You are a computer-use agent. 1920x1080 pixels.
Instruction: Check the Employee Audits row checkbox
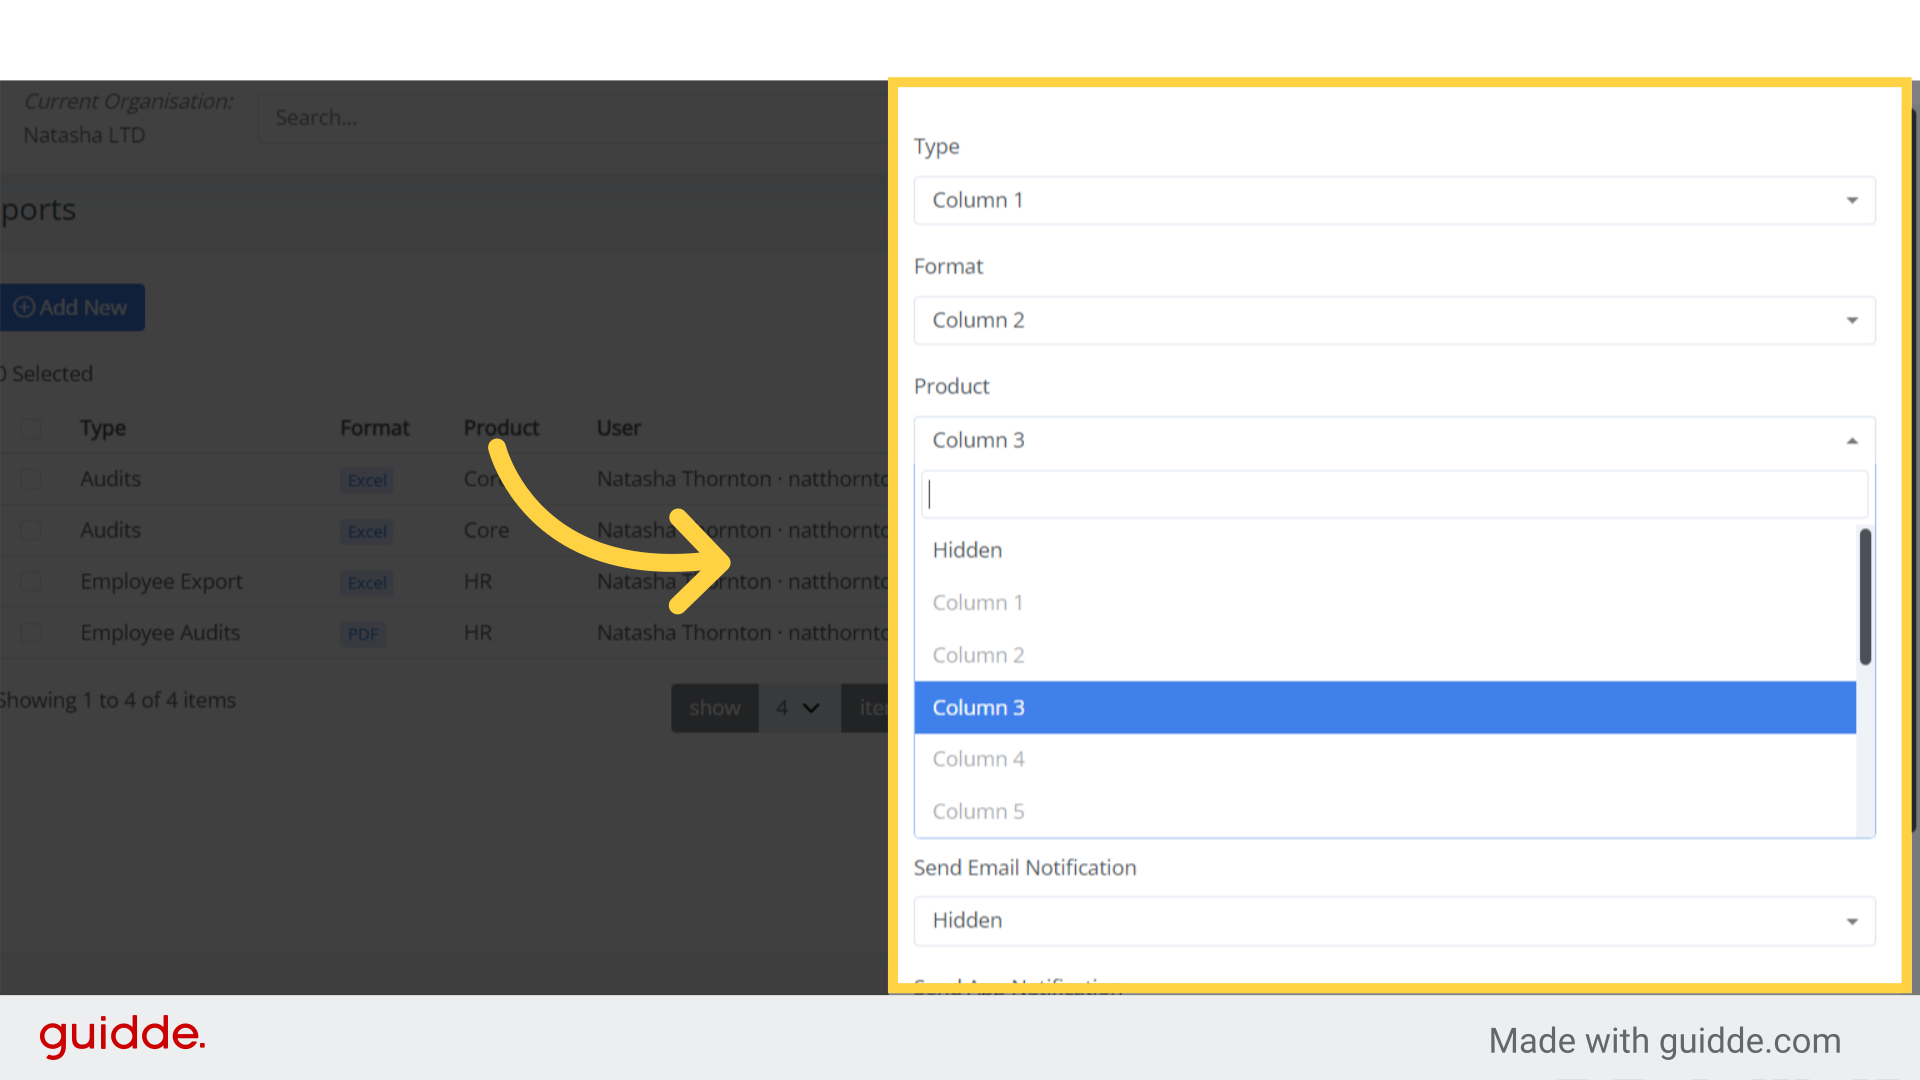(x=31, y=632)
